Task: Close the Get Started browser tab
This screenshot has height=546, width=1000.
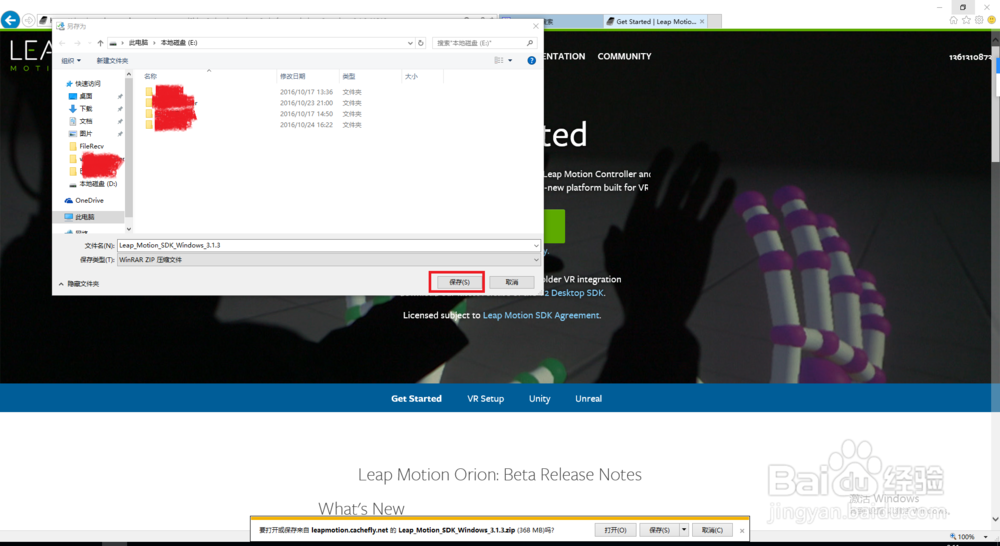Action: 702,22
